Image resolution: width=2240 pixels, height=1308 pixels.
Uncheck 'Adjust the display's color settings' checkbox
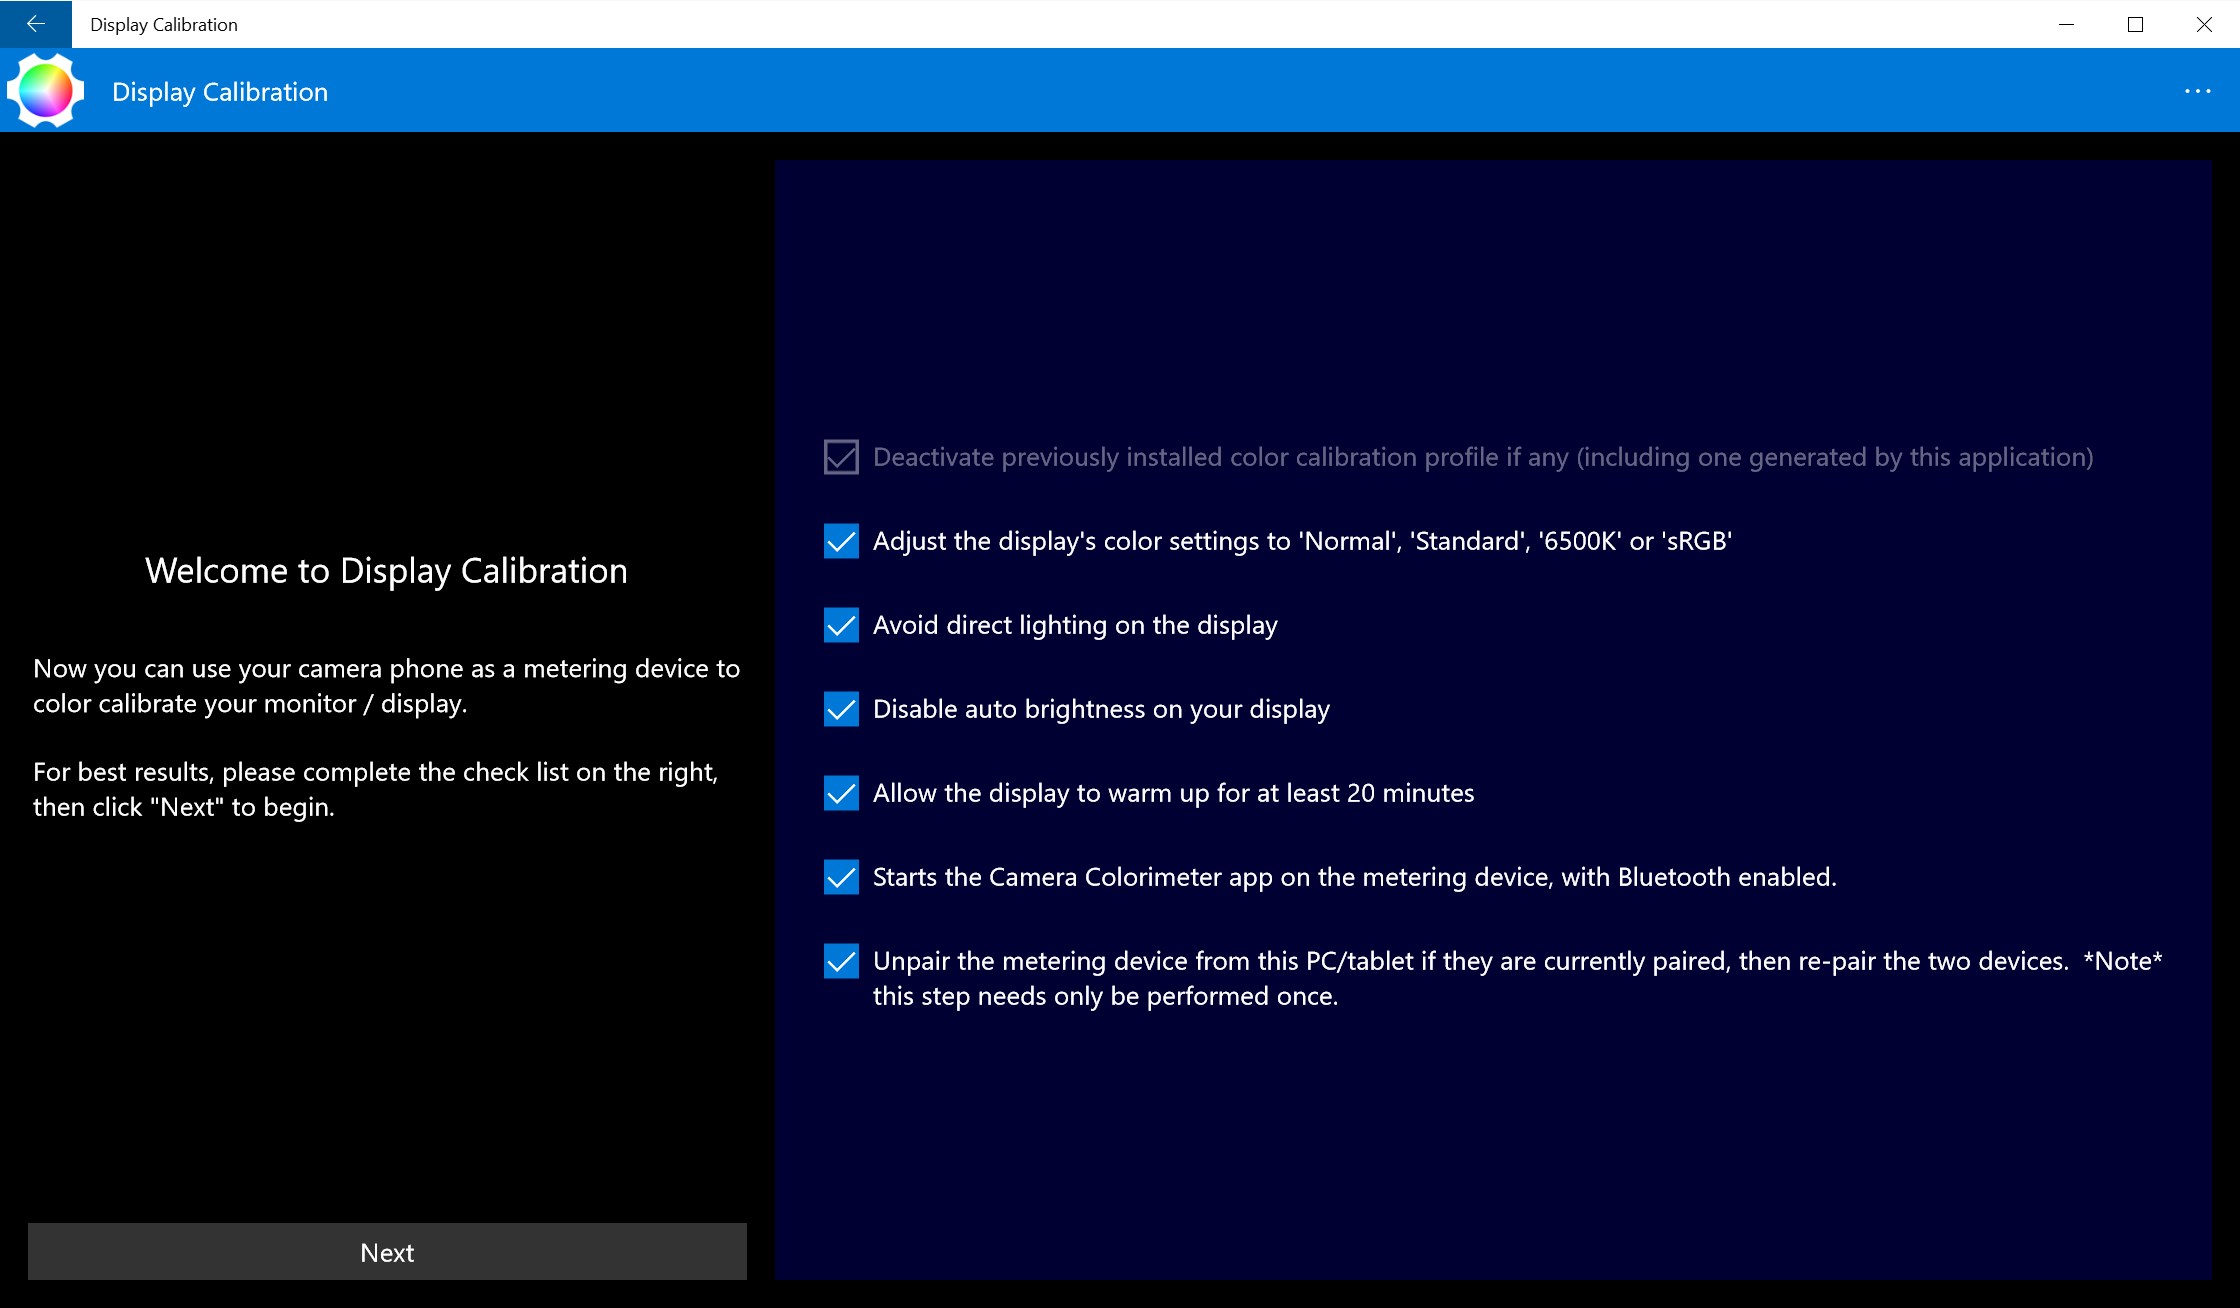[x=841, y=542]
